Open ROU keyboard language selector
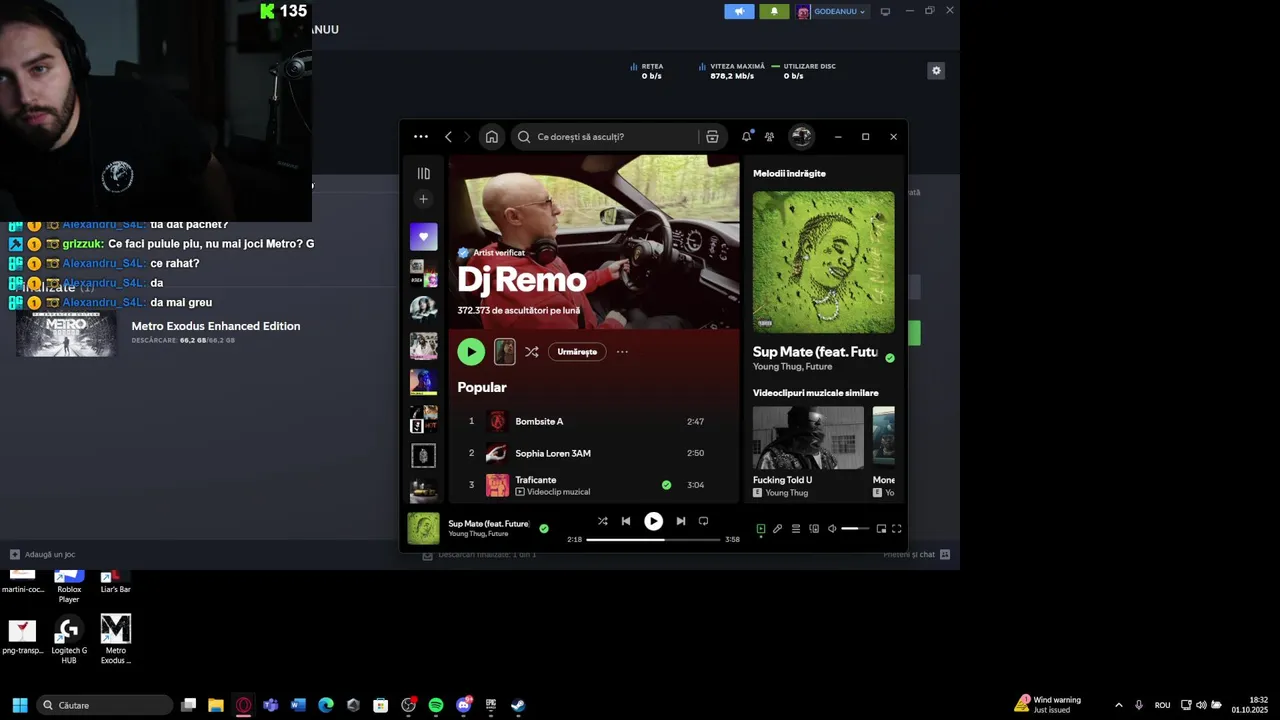Image resolution: width=1280 pixels, height=720 pixels. [x=1162, y=705]
